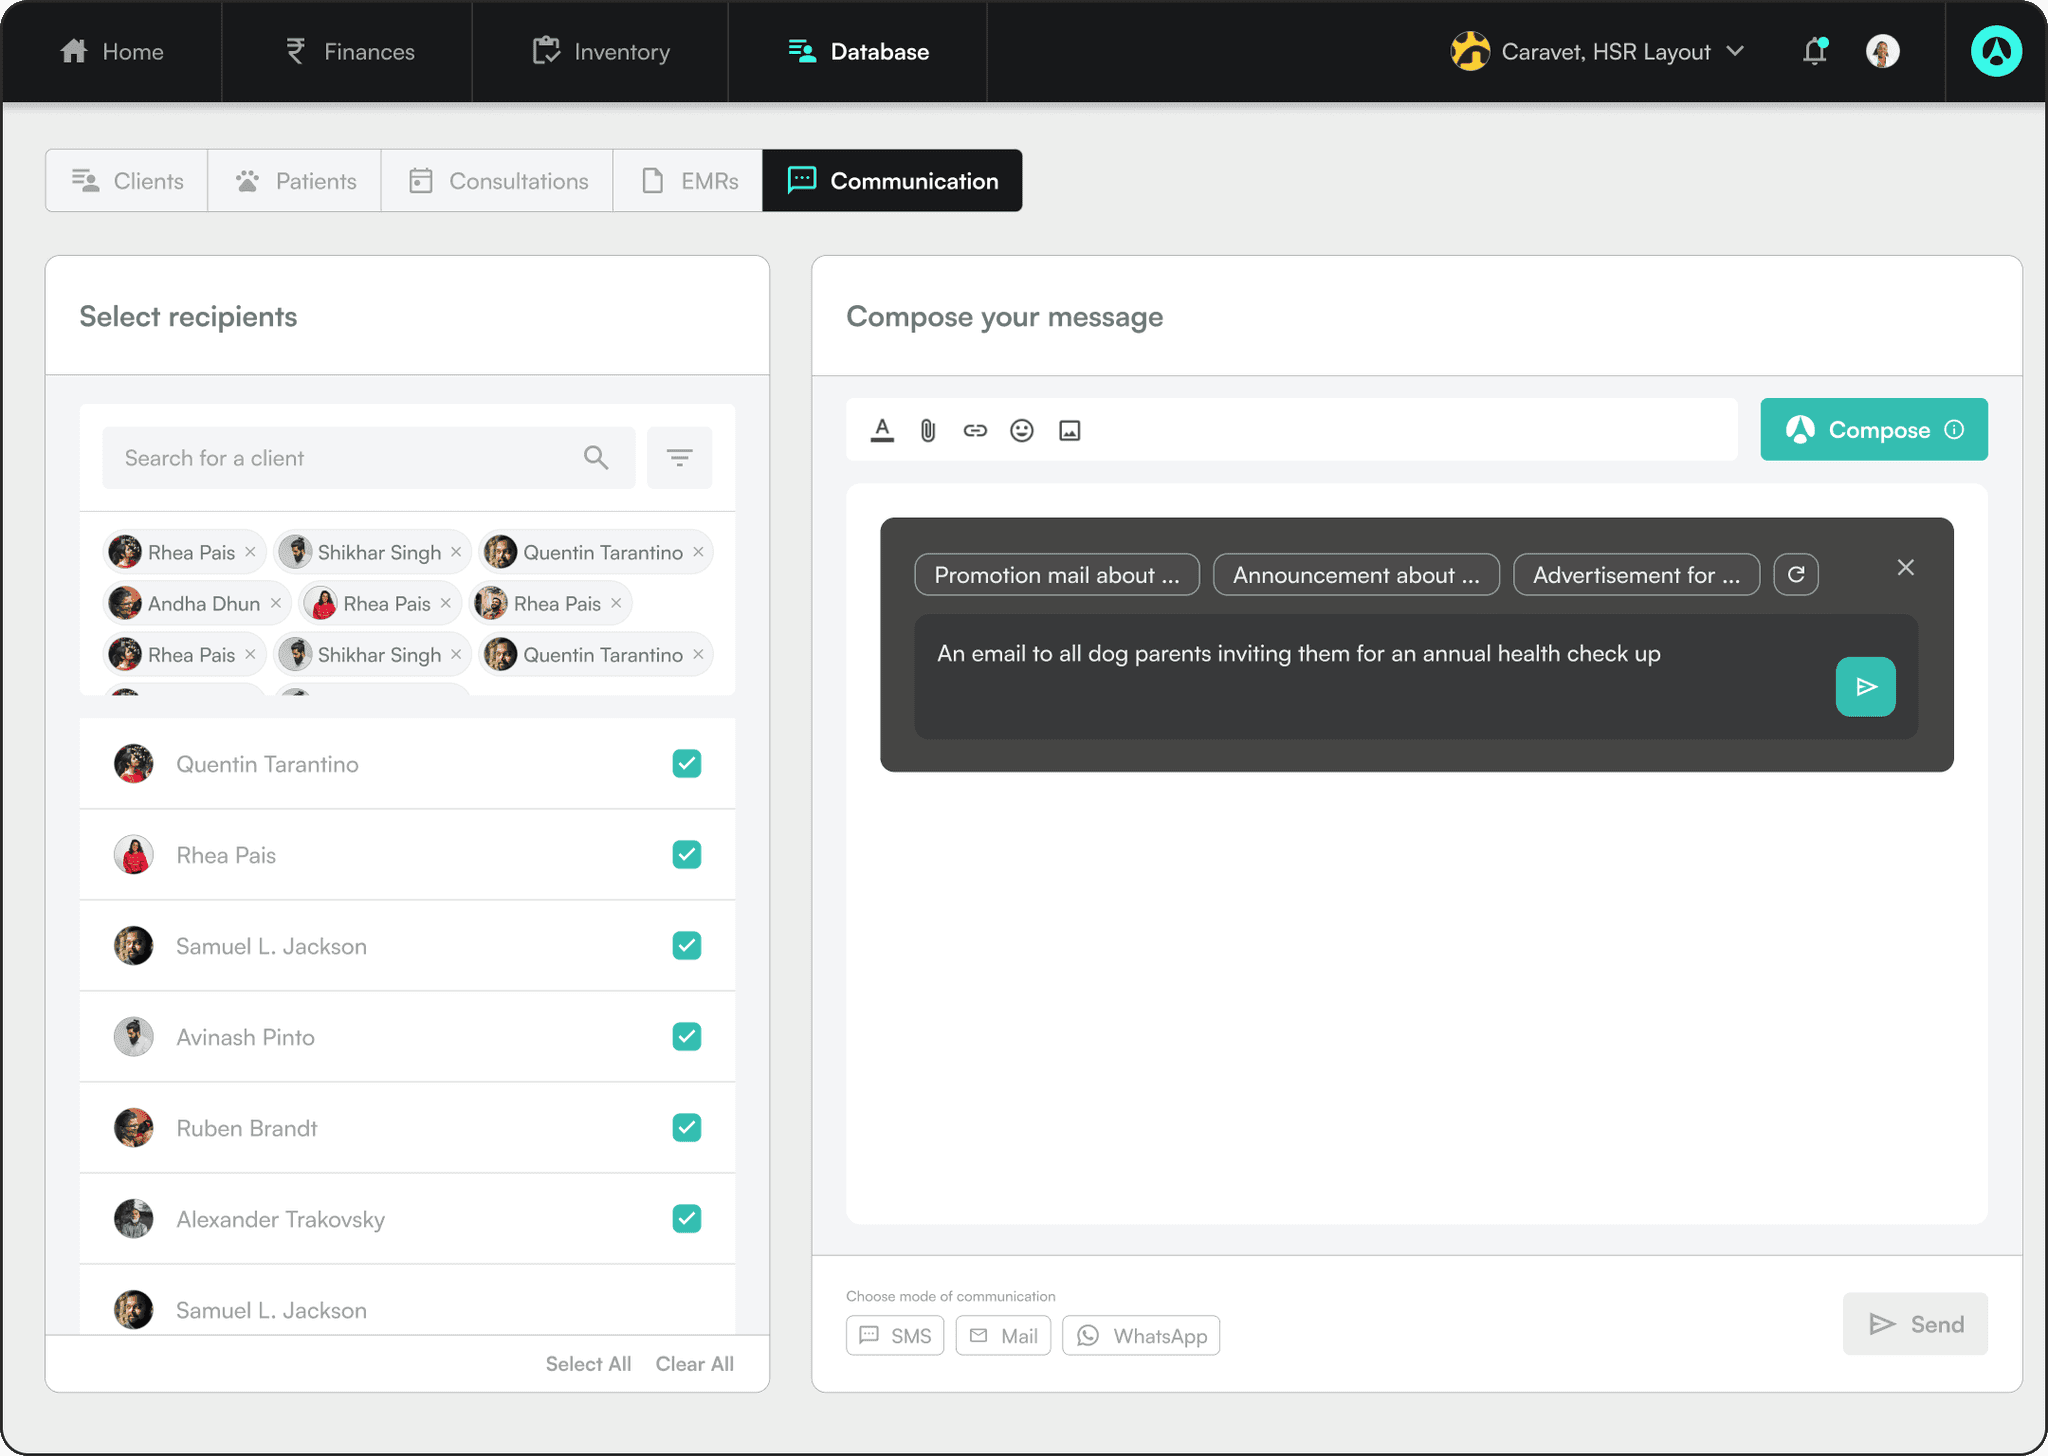The width and height of the screenshot is (2048, 1456).
Task: Select WhatsApp communication mode
Action: coord(1141,1336)
